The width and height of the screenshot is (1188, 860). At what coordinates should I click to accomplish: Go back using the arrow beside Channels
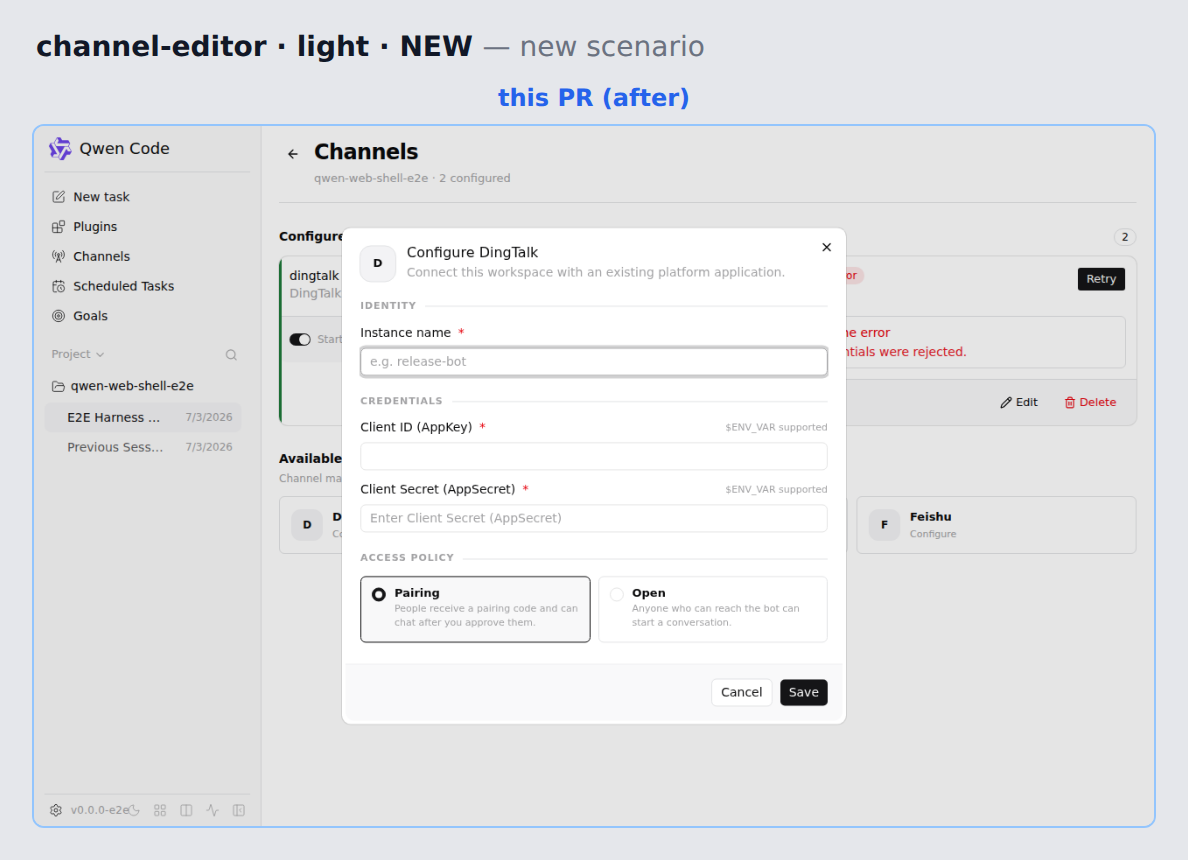point(293,154)
